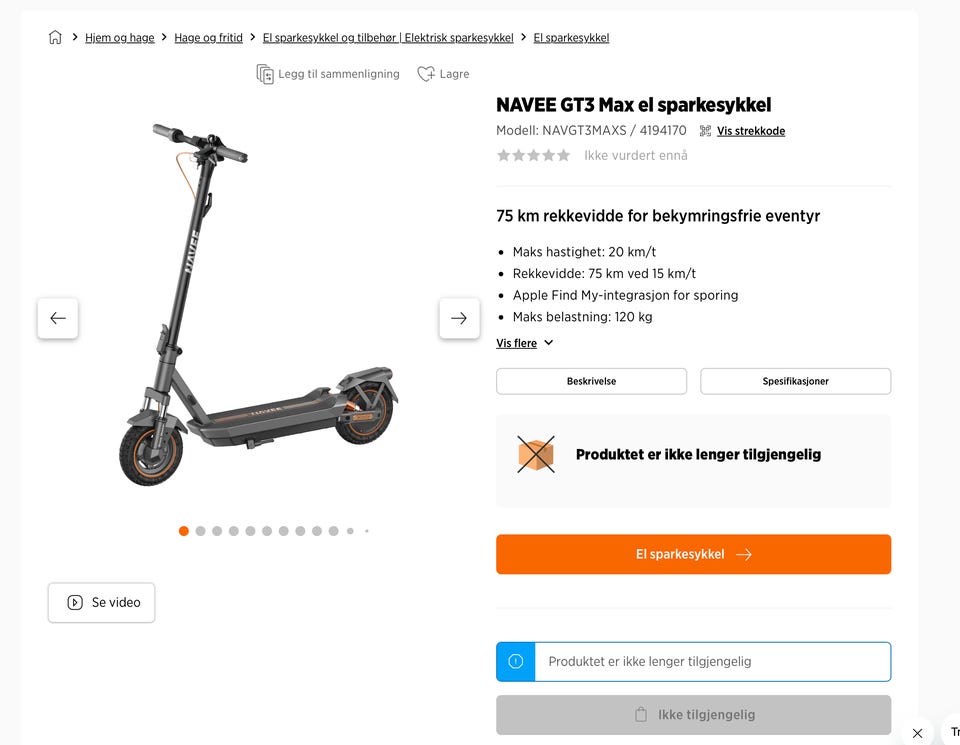The image size is (960, 745).
Task: Rate product using the fifth star
Action: 564,155
